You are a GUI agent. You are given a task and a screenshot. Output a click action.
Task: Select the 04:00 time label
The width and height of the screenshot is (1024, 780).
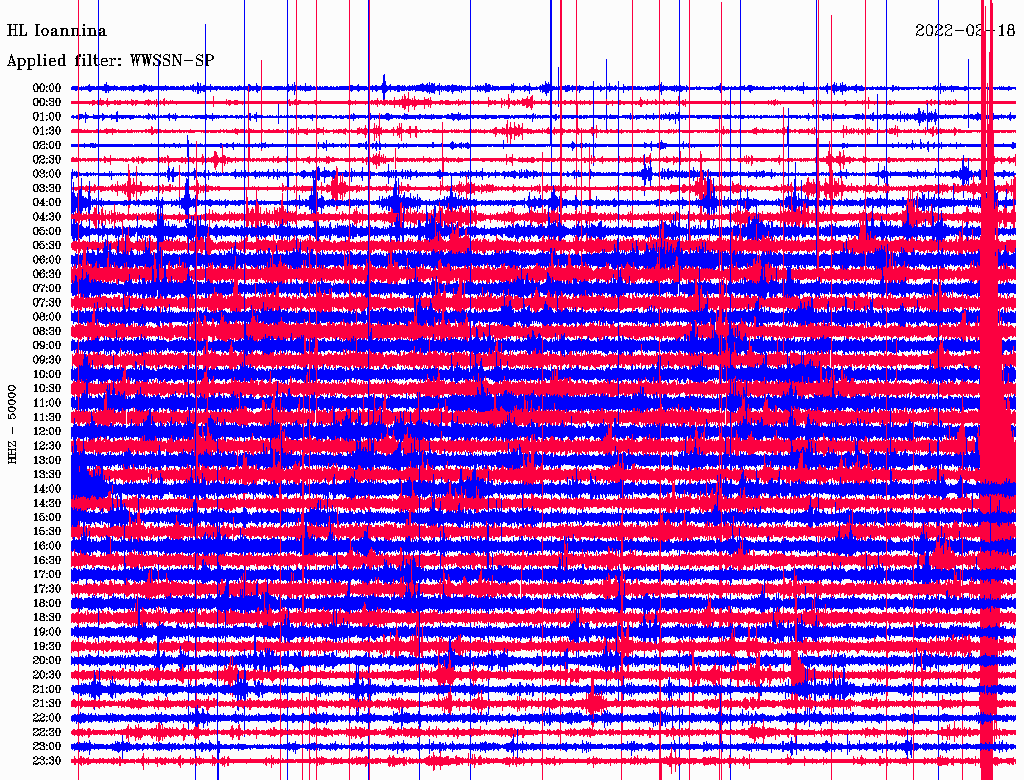tap(47, 203)
